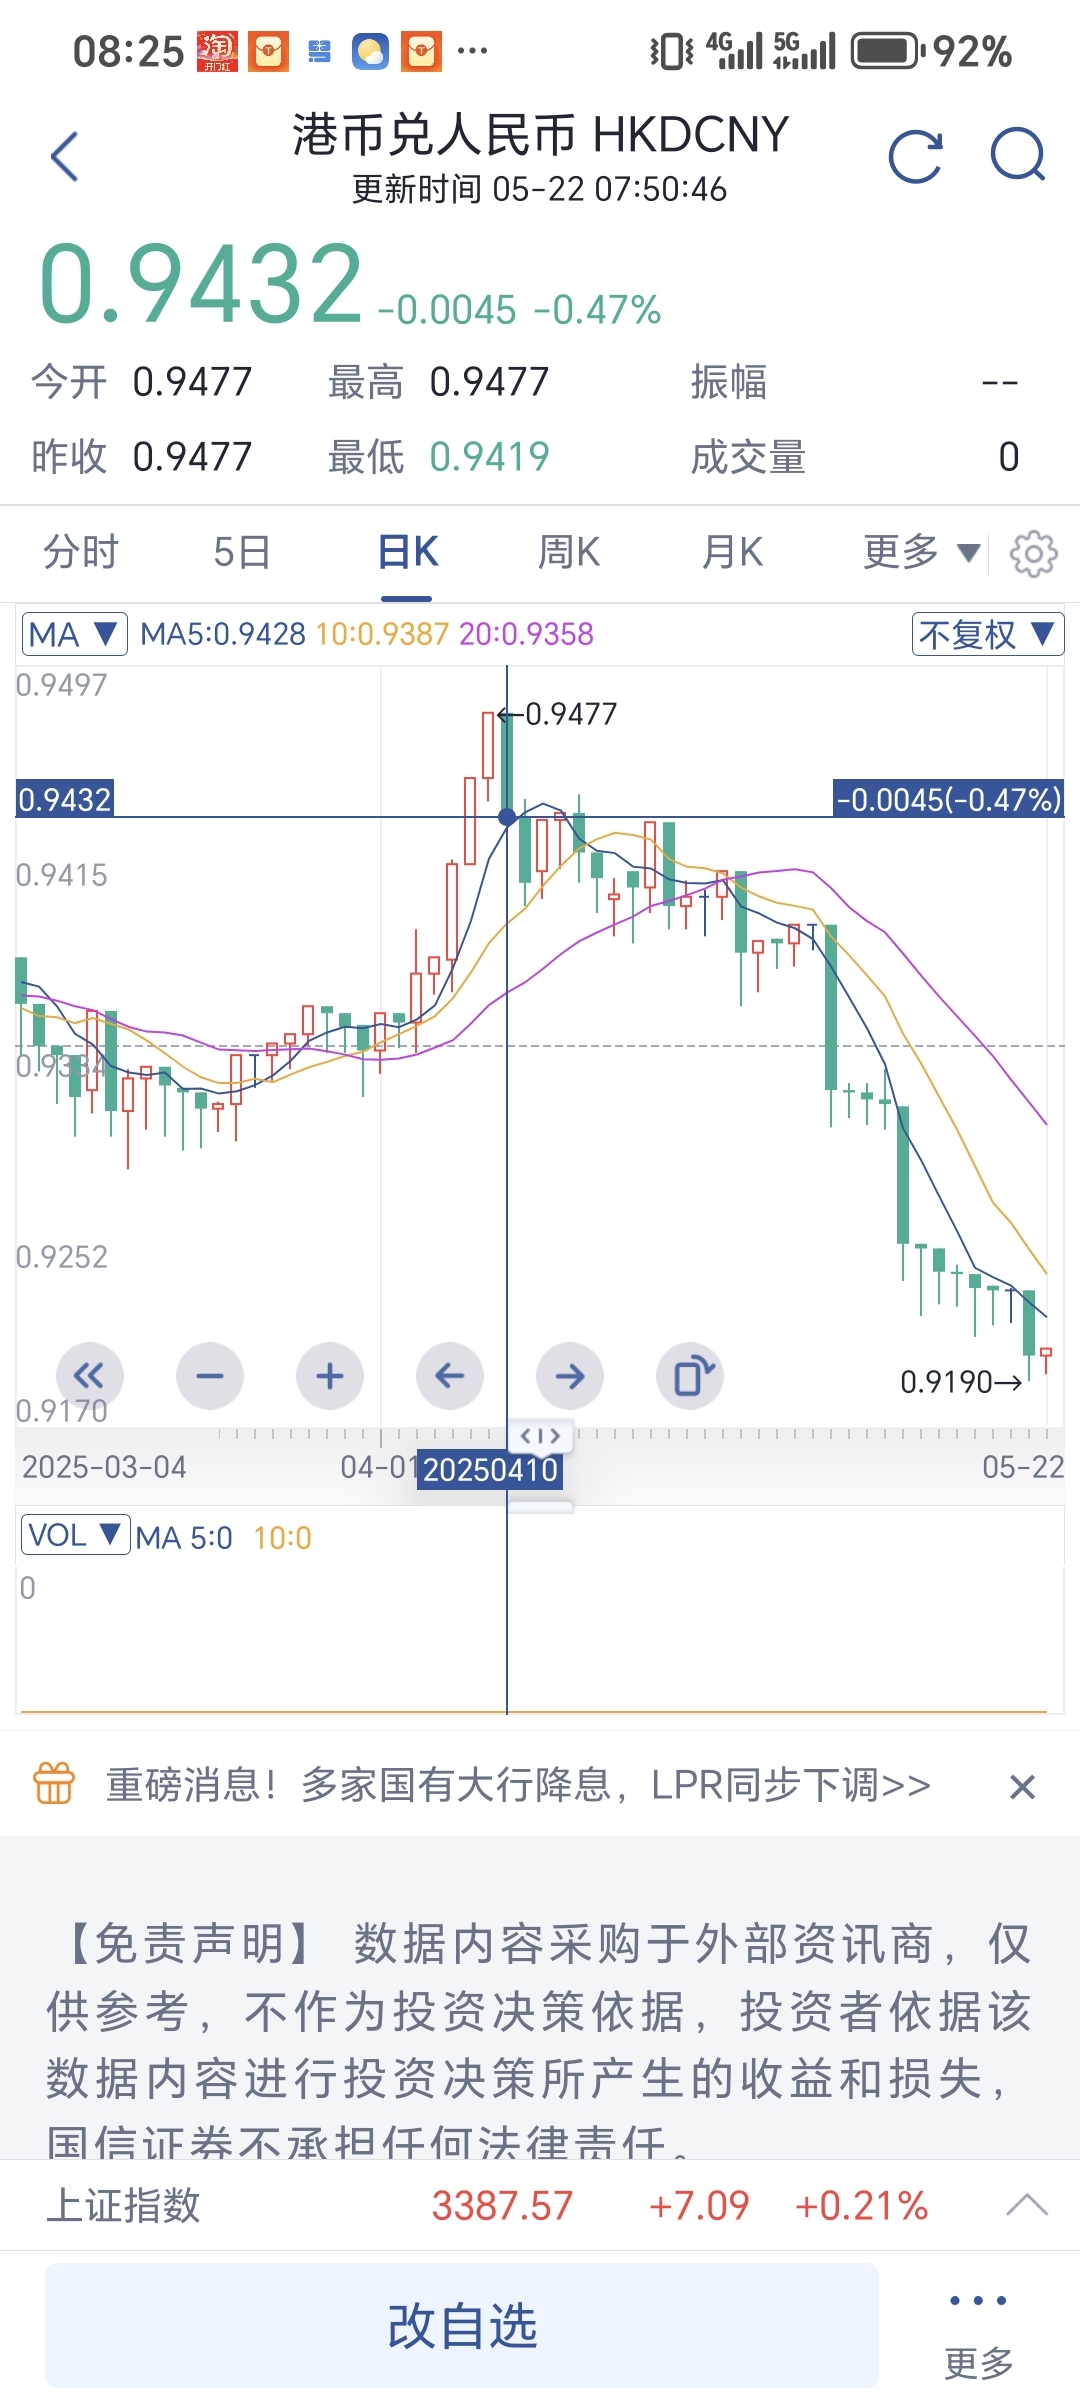This screenshot has height=2400, width=1080.
Task: Switch to the 周K tab
Action: pyautogui.click(x=569, y=552)
